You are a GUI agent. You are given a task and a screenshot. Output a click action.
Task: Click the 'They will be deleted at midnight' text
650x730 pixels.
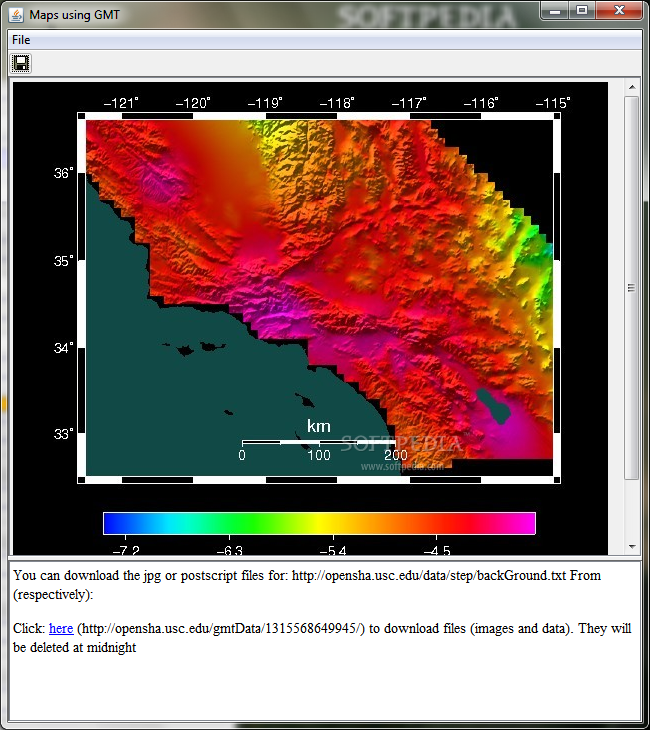(322, 638)
